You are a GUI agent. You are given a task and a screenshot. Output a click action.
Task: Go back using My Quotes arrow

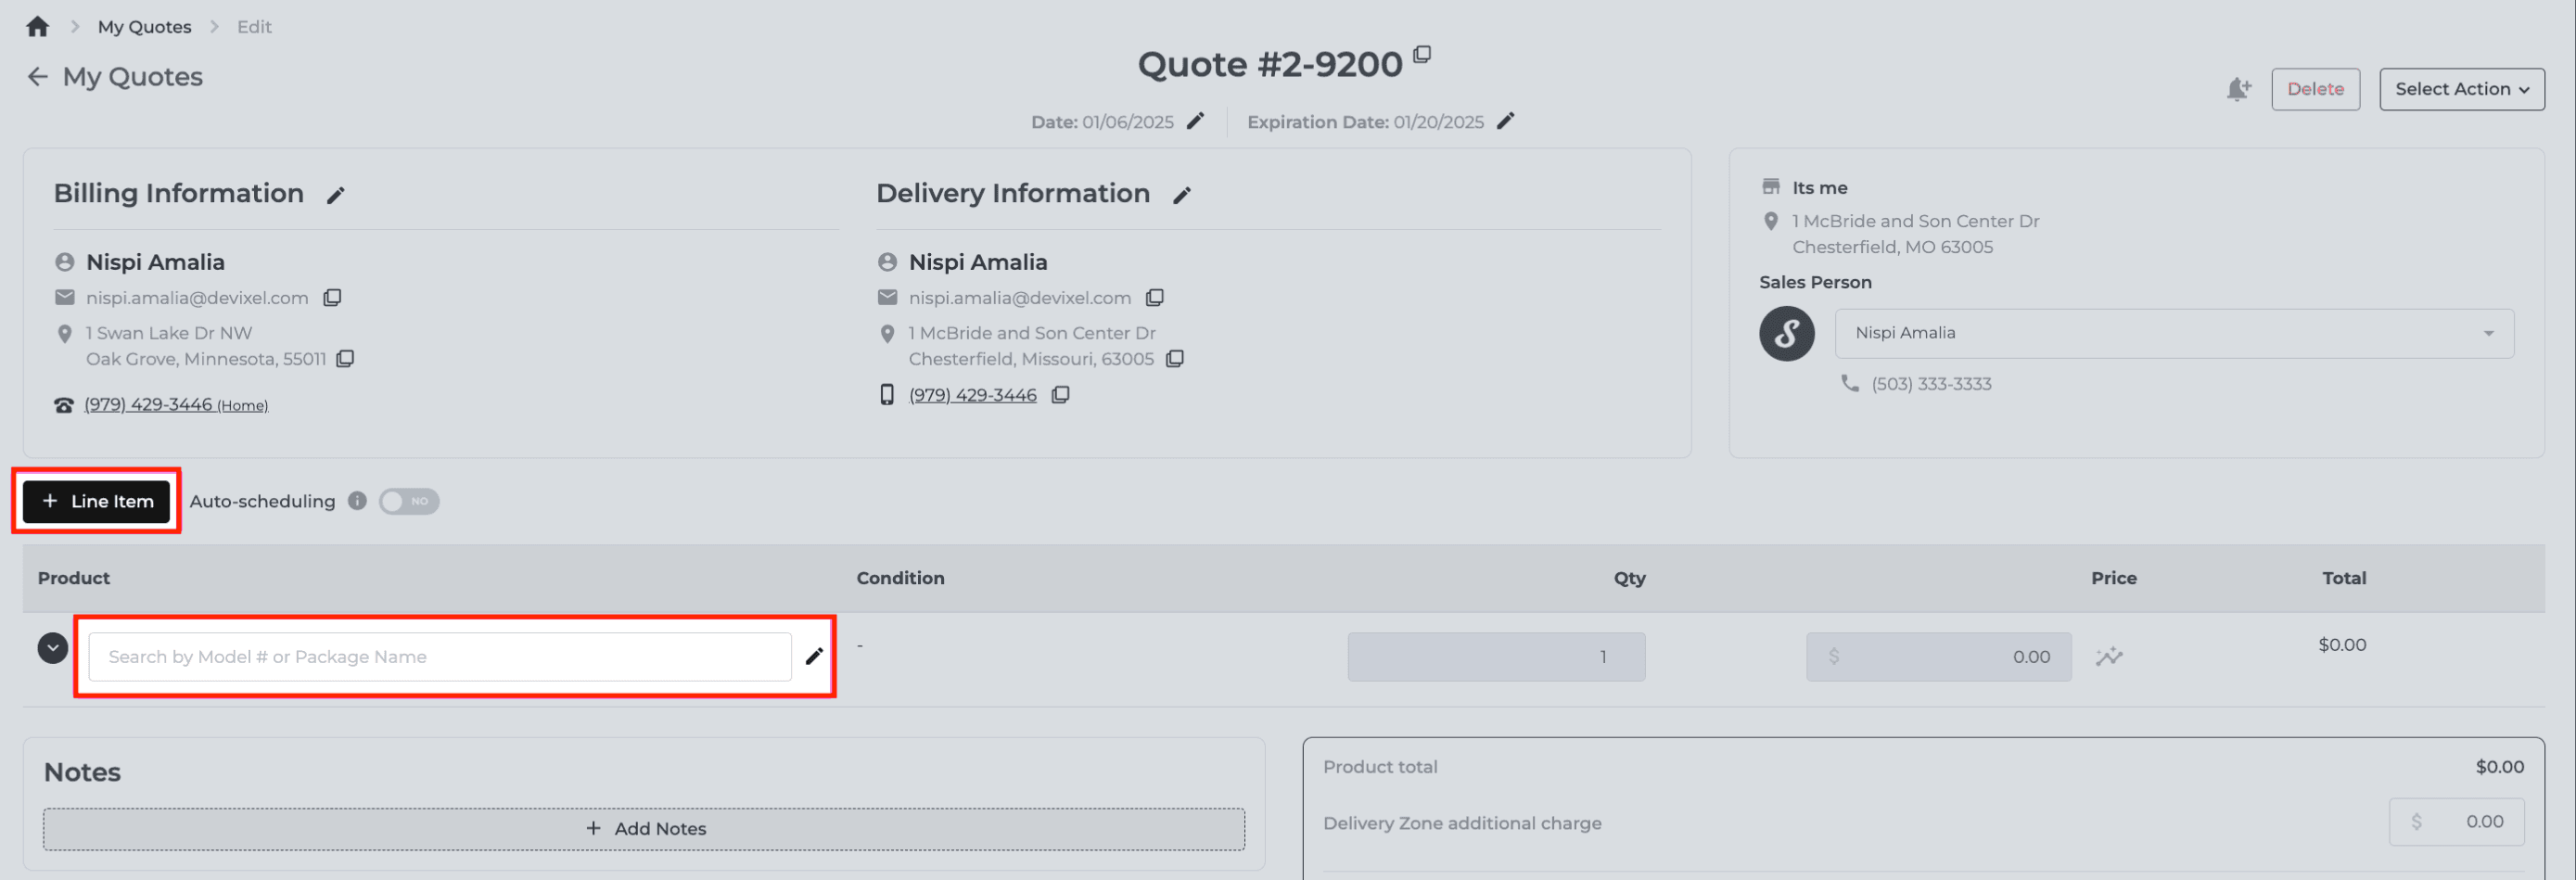(x=37, y=77)
